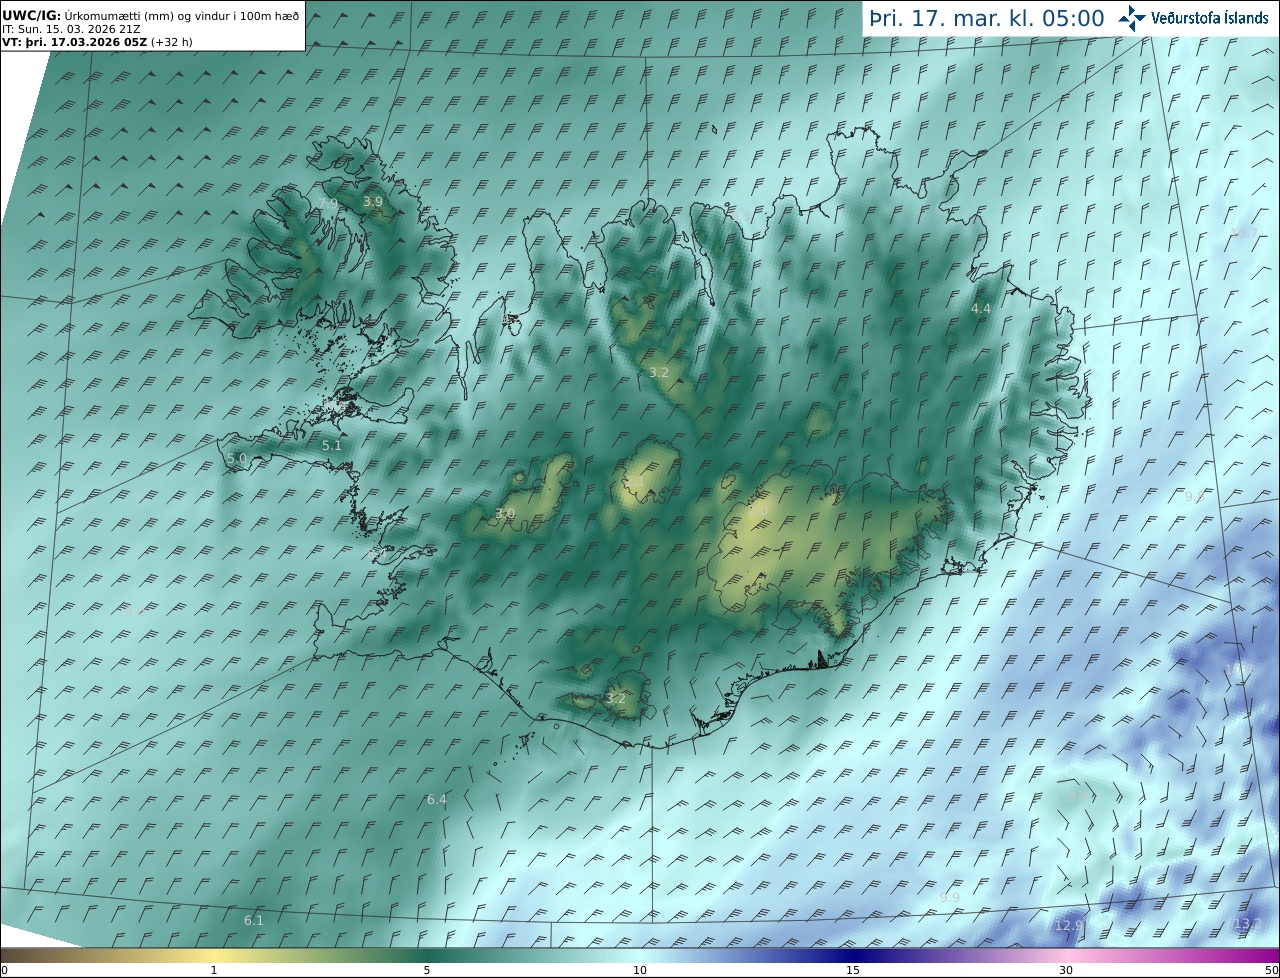
Task: Click the '15' tick on the color scale
Action: [853, 970]
